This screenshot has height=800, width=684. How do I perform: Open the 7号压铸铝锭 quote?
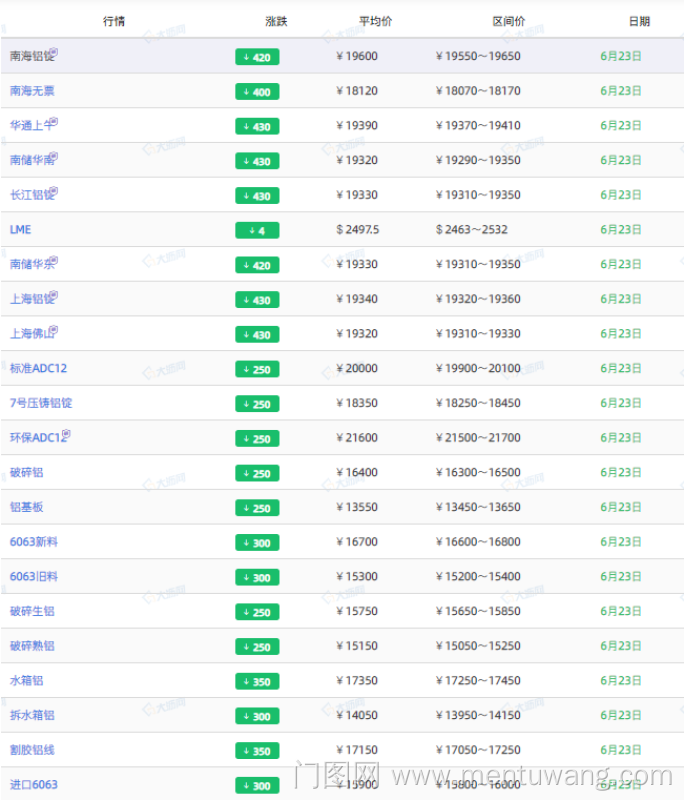coord(41,403)
